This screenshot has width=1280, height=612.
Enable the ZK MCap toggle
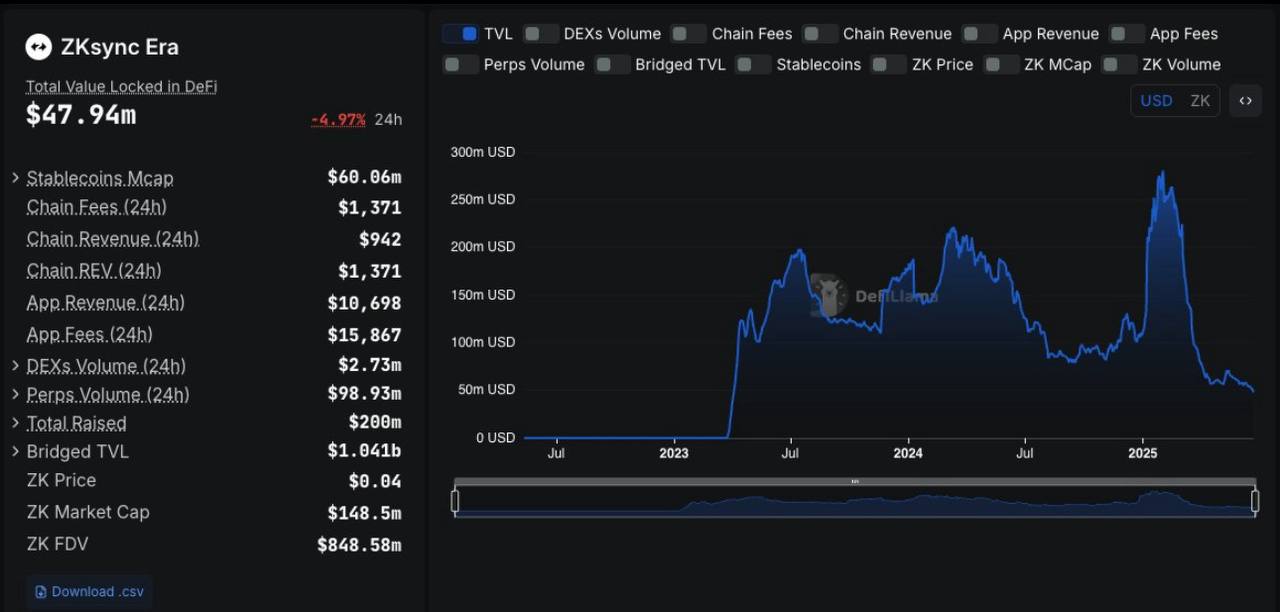click(1001, 65)
